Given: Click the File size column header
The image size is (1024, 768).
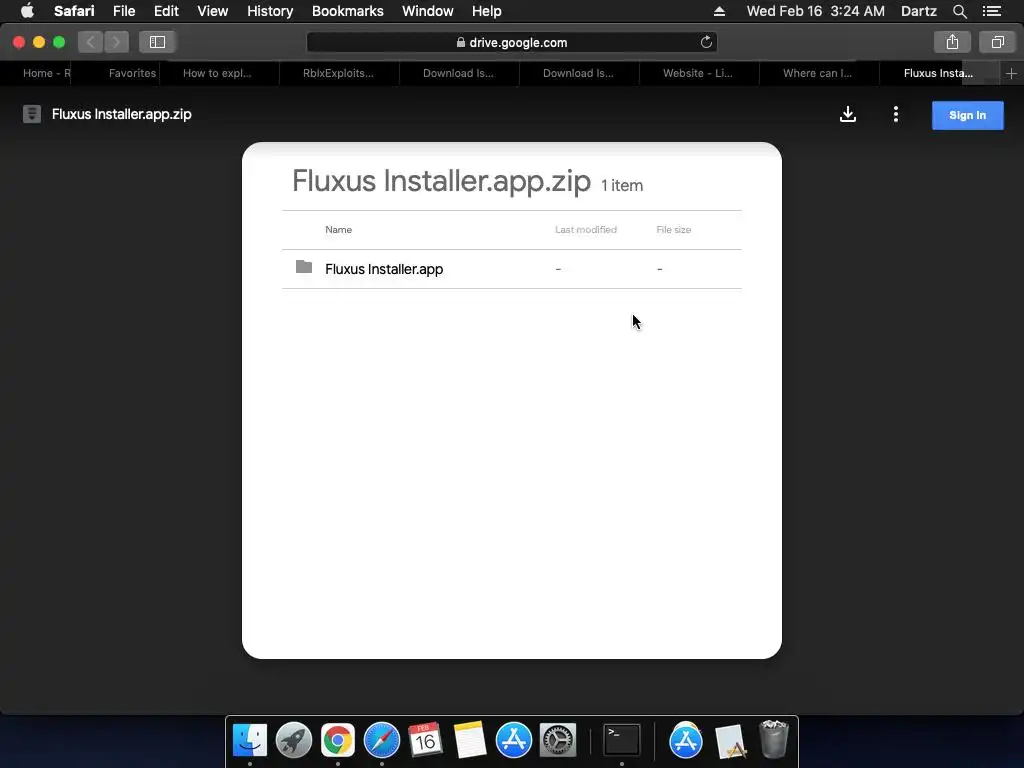Looking at the screenshot, I should (673, 230).
